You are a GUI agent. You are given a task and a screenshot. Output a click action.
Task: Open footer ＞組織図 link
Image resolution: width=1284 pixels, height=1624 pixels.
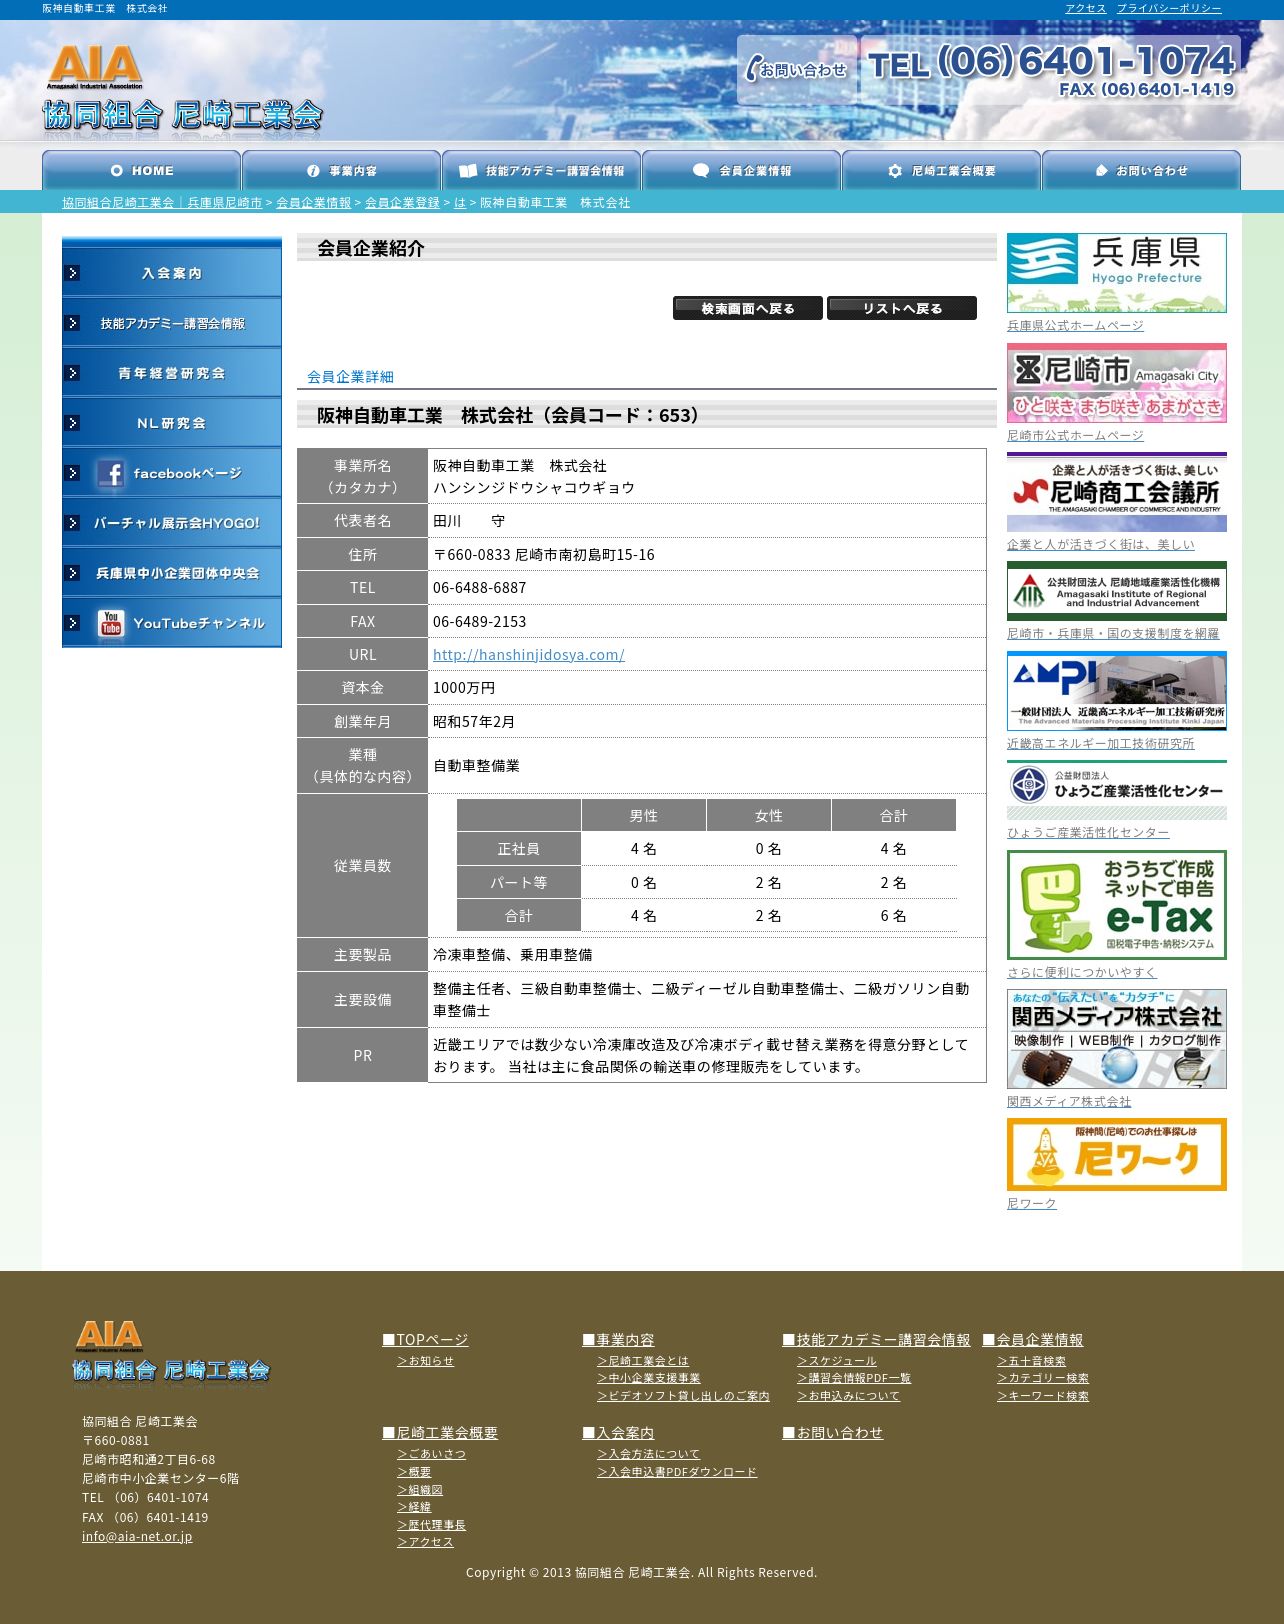pos(419,1490)
